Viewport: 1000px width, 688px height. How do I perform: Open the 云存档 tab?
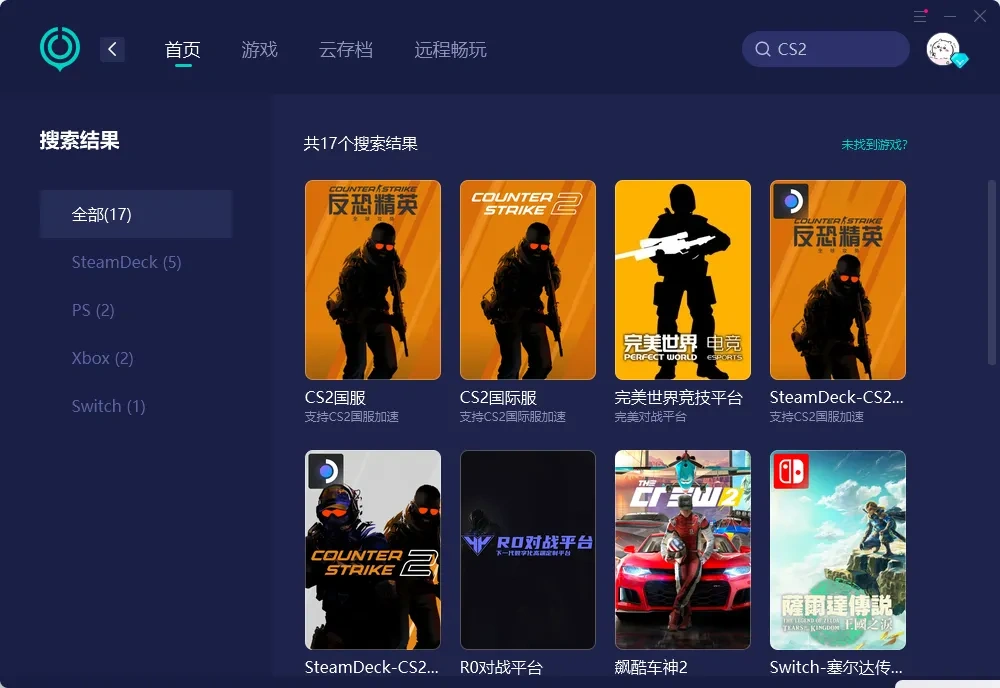point(346,48)
